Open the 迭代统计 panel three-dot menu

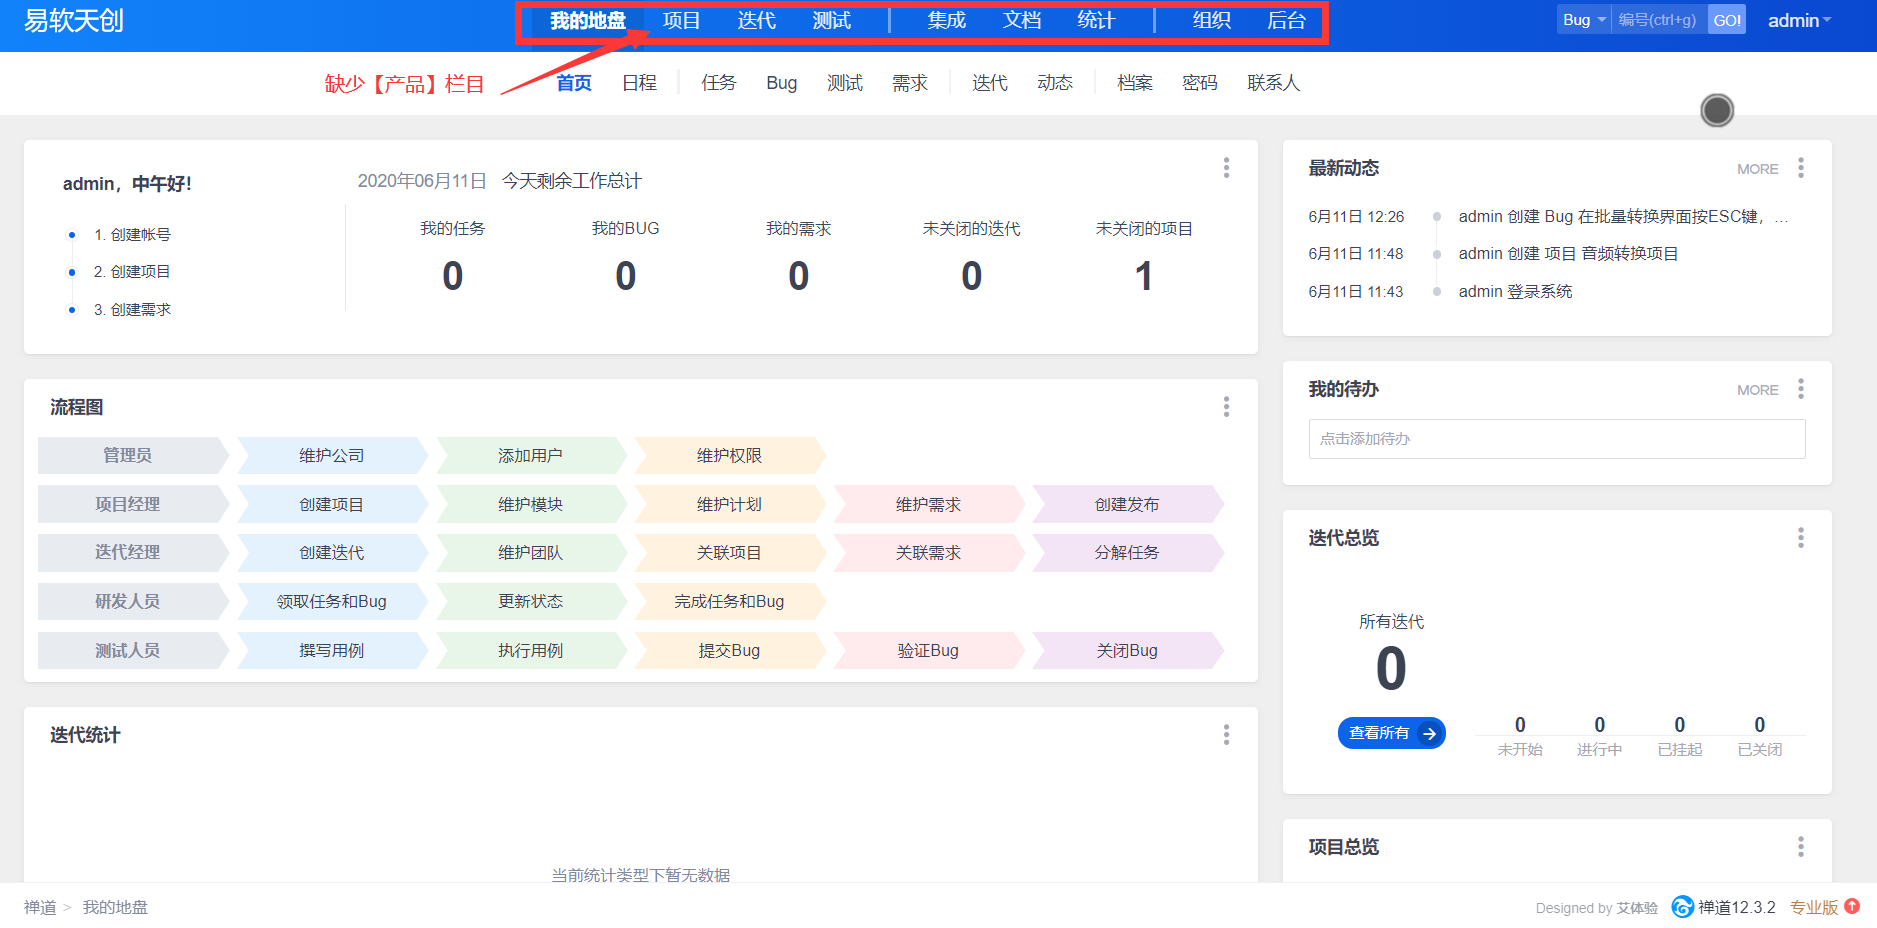(1226, 735)
